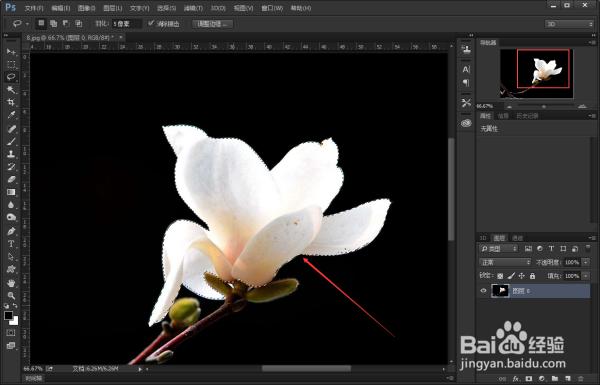Open the Layer menu

(112, 8)
